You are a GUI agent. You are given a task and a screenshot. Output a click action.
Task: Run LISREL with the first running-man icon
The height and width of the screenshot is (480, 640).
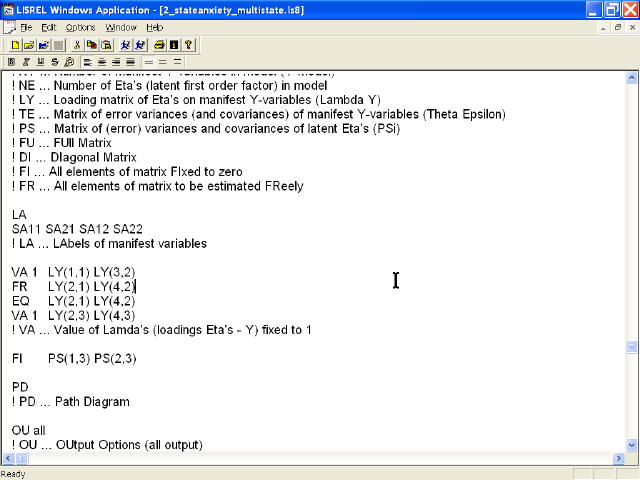coord(125,45)
